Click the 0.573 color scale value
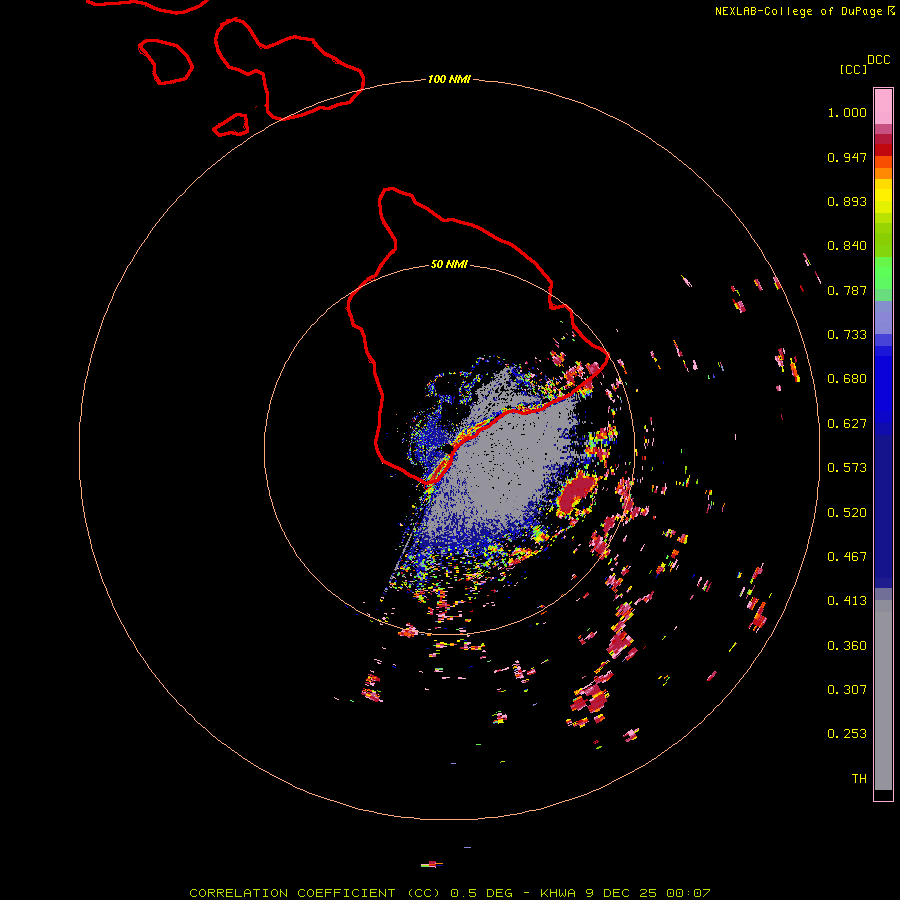900x900 pixels. [847, 468]
